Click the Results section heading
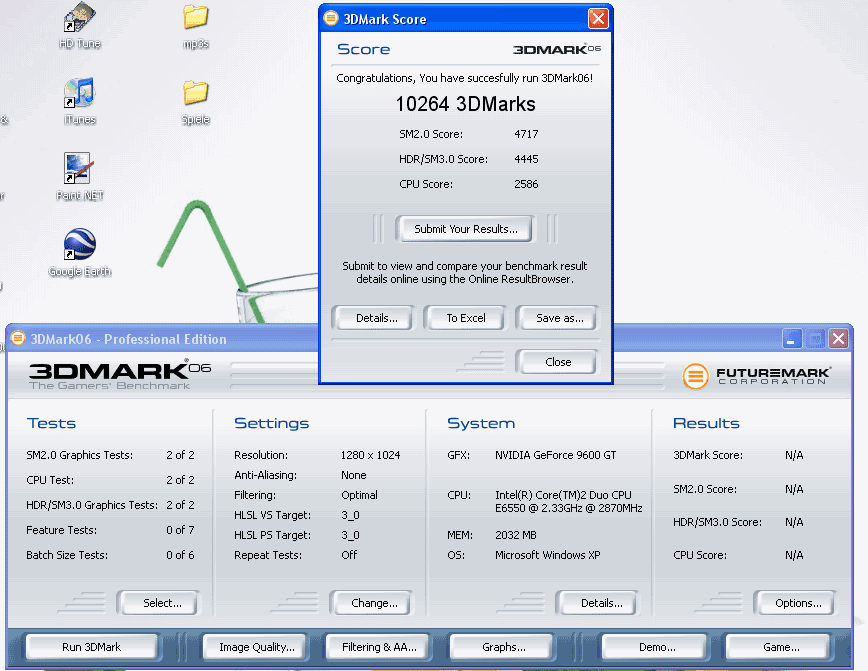Screen dimensions: 868x671 pyautogui.click(x=706, y=423)
